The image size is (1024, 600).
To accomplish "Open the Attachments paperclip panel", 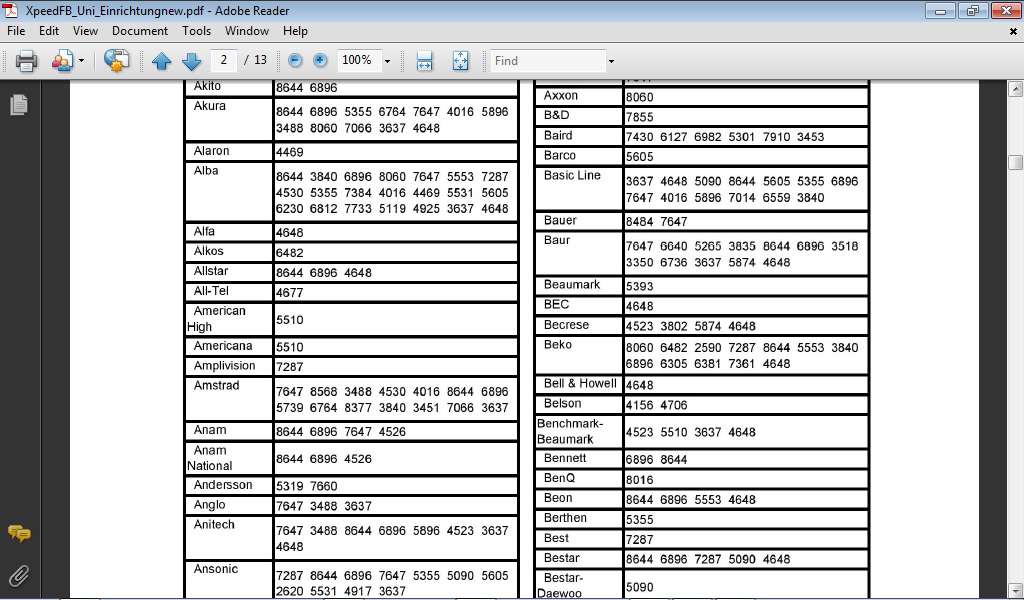I will (x=19, y=575).
